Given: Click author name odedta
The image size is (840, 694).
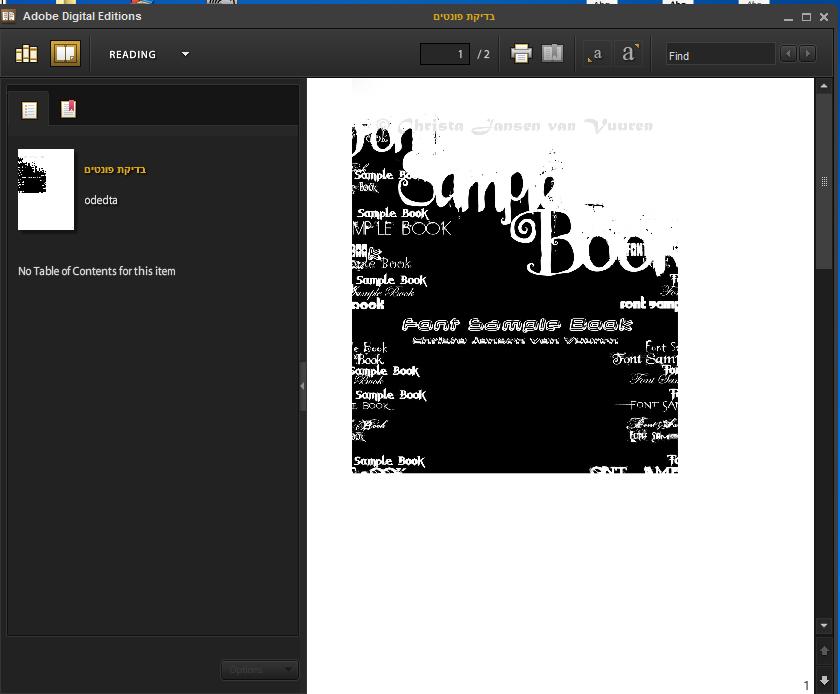Looking at the screenshot, I should [x=101, y=200].
